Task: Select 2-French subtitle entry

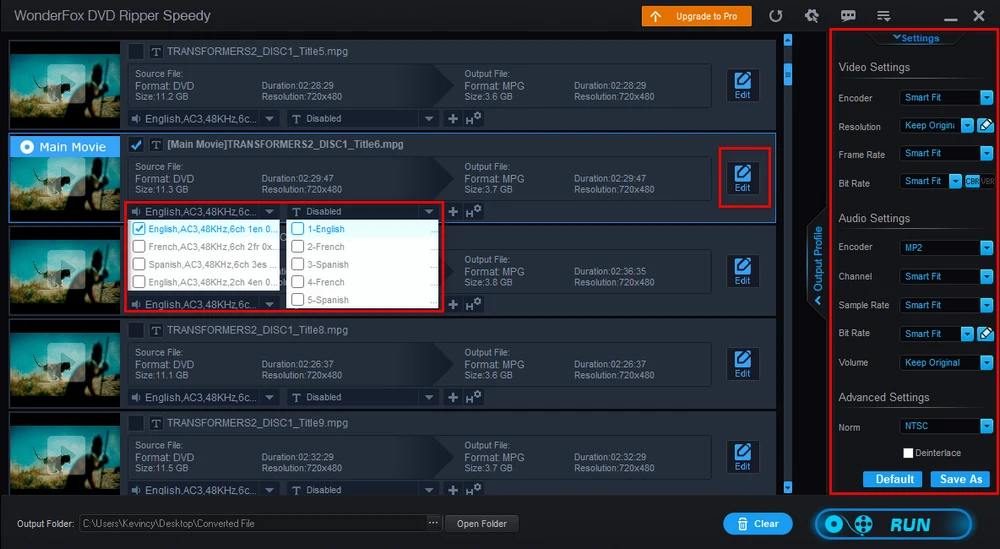Action: (362, 247)
